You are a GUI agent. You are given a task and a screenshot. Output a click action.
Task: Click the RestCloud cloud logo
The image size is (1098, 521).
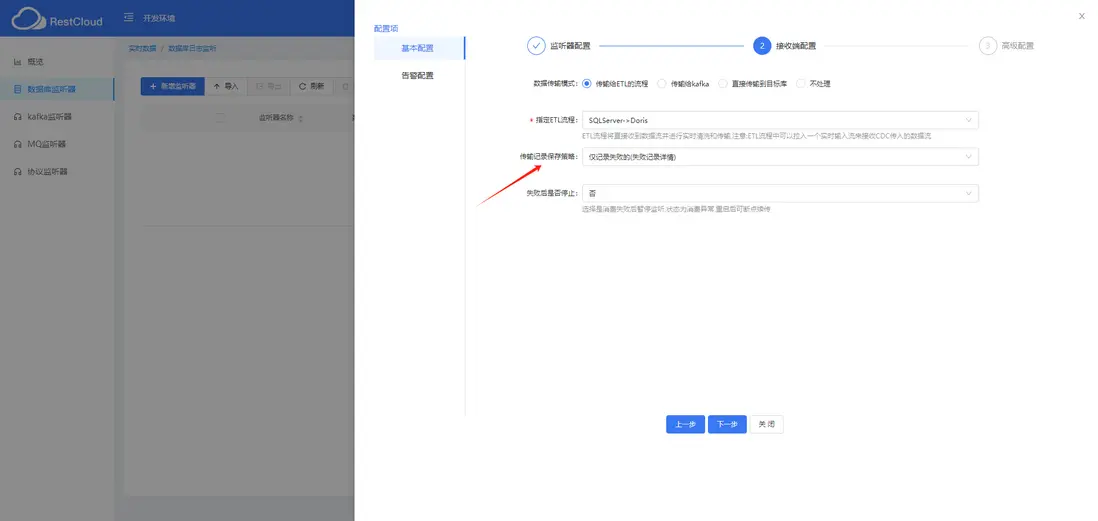tap(28, 19)
